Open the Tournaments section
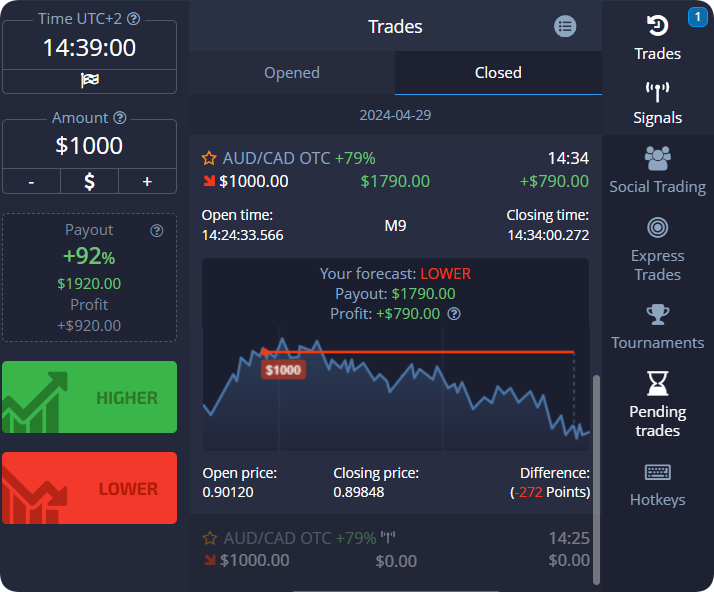Viewport: 714px width, 592px height. (x=657, y=316)
